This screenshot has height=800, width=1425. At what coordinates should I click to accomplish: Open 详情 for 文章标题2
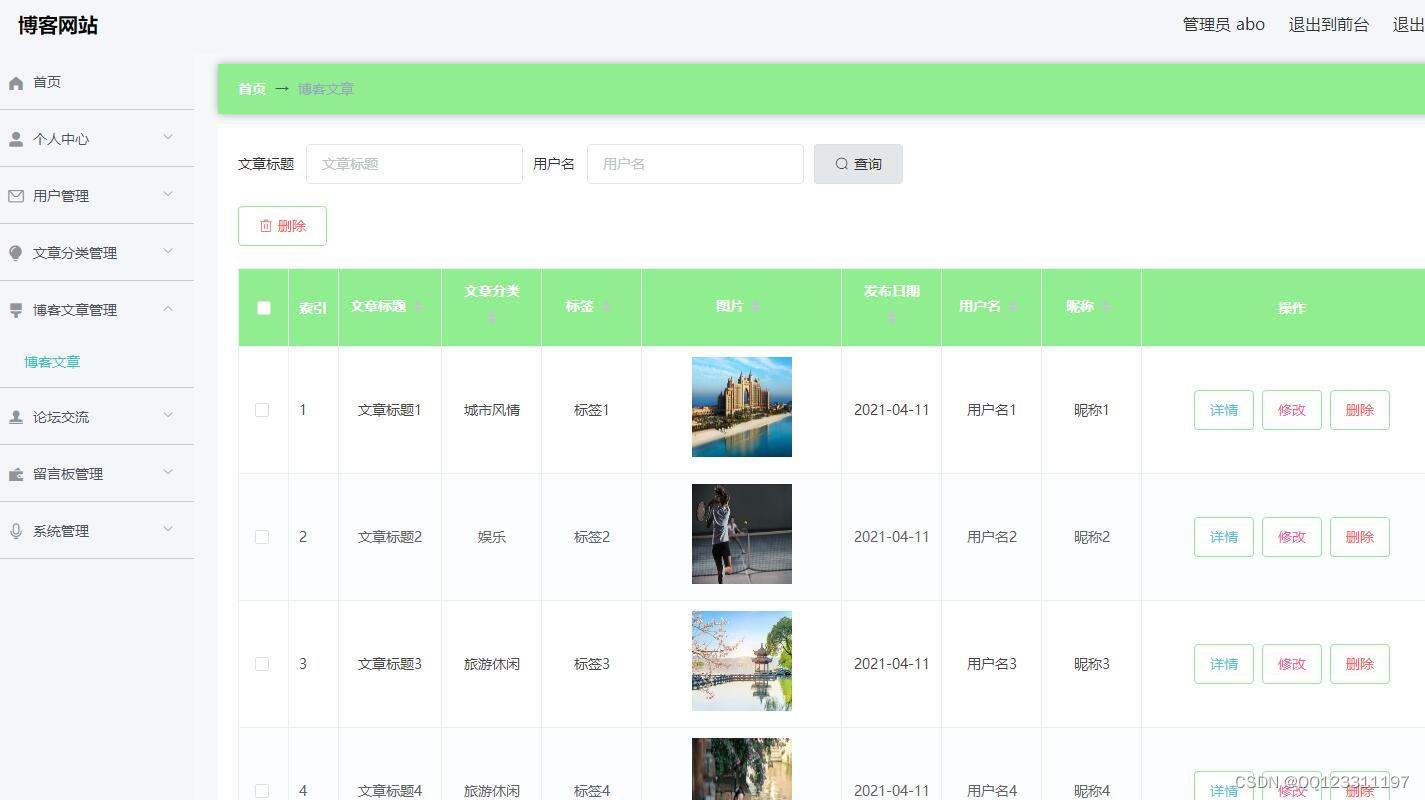coord(1224,537)
